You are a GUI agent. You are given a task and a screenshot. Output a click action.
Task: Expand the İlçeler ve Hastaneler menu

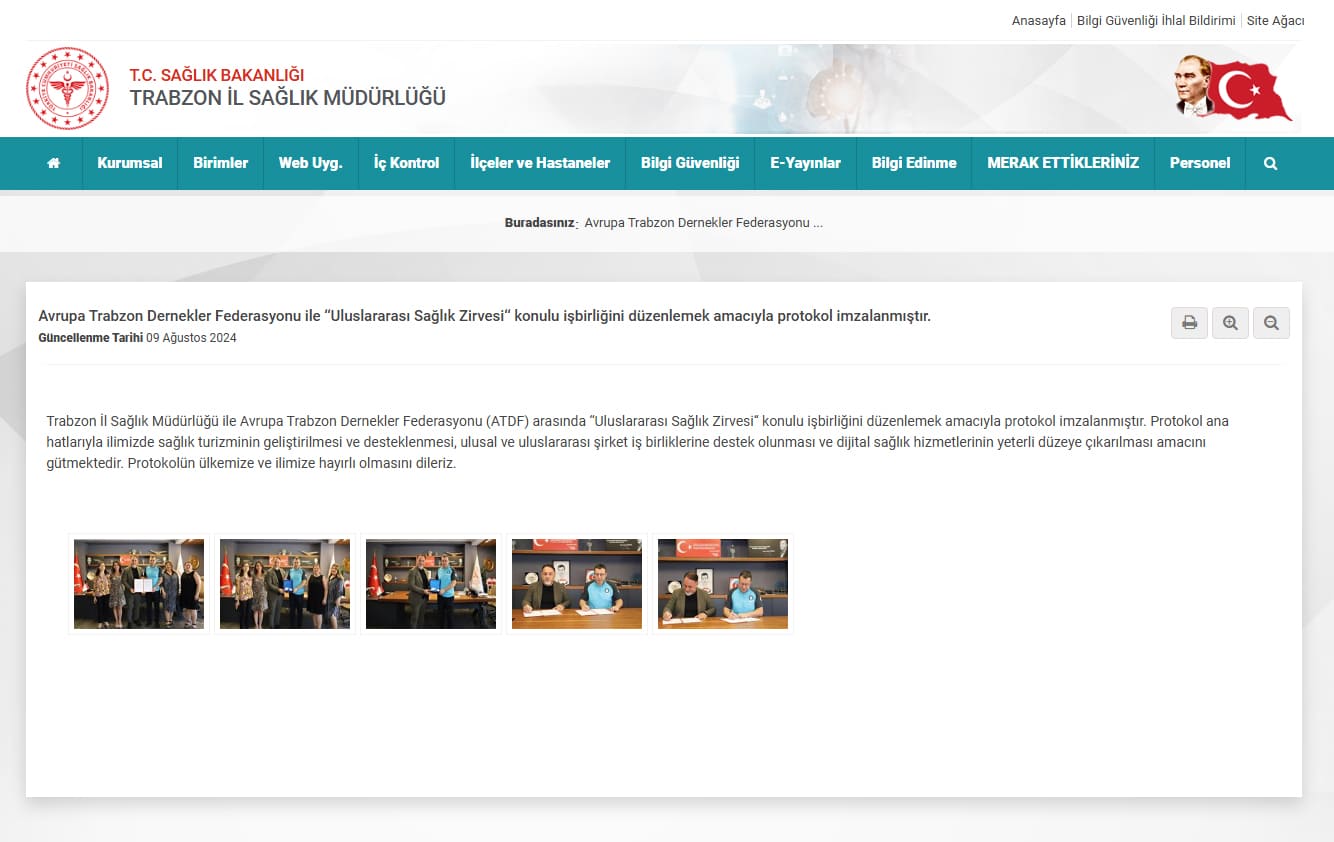[540, 163]
